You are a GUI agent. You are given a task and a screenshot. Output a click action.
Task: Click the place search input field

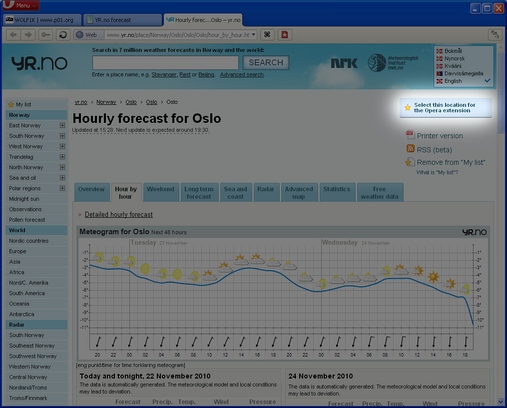(x=165, y=62)
